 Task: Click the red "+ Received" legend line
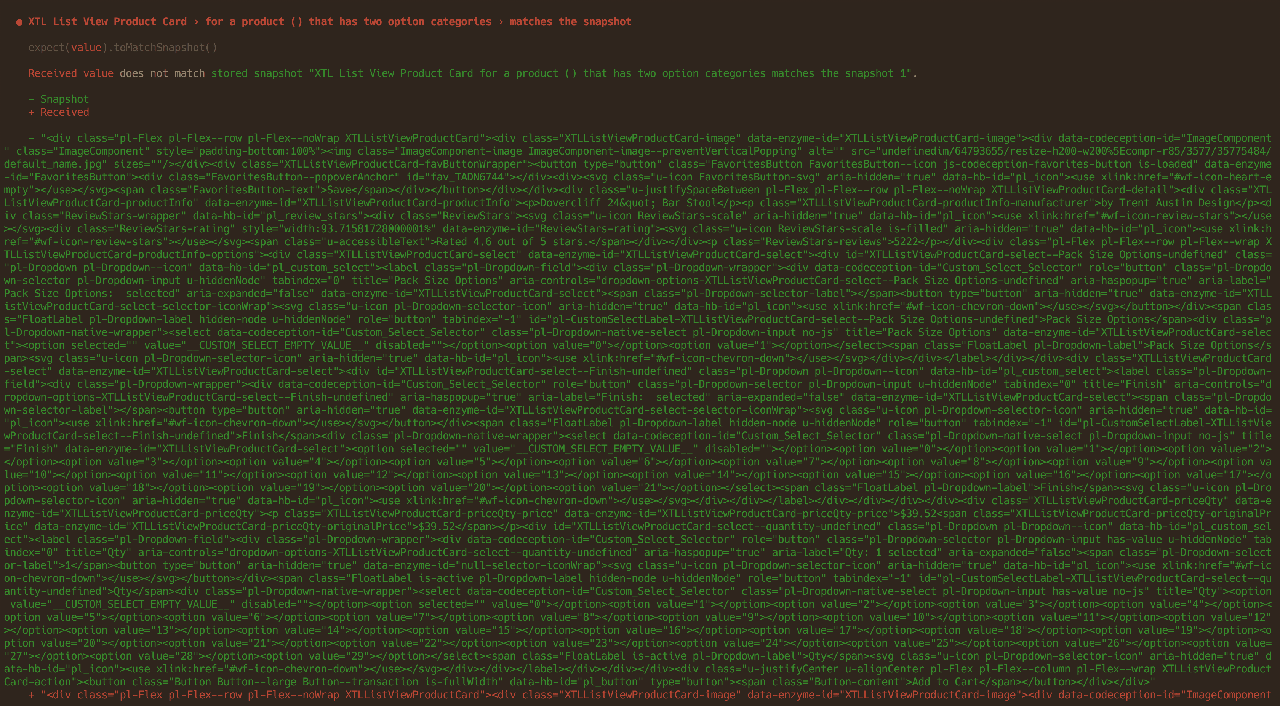(x=58, y=112)
